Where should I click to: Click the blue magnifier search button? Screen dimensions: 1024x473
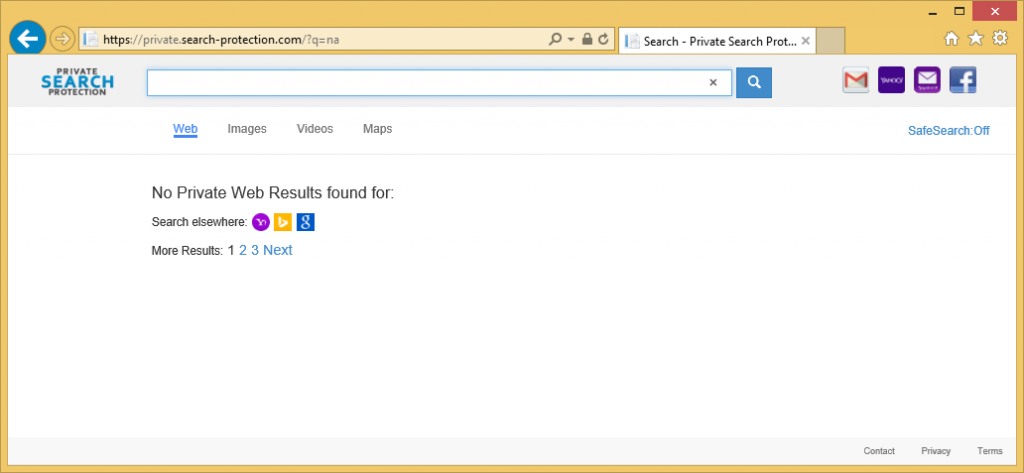tap(754, 83)
